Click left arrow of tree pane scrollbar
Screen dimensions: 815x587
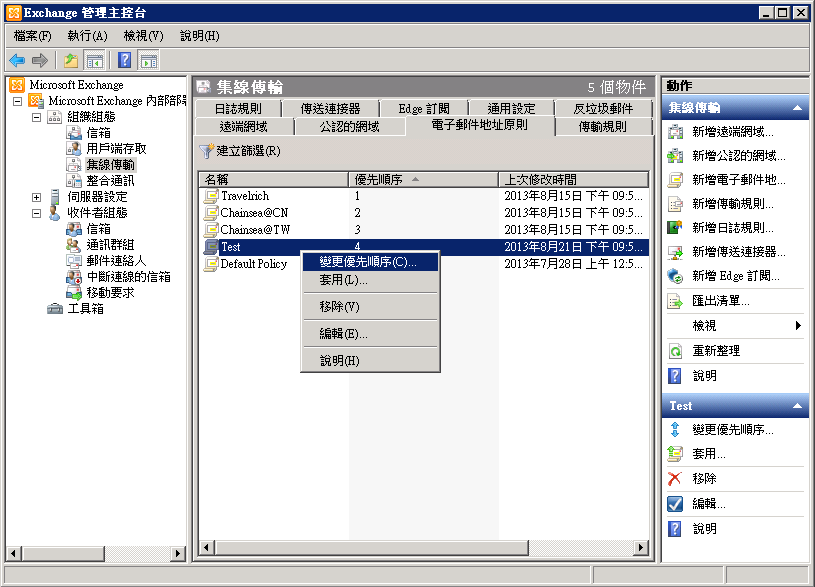tap(15, 554)
